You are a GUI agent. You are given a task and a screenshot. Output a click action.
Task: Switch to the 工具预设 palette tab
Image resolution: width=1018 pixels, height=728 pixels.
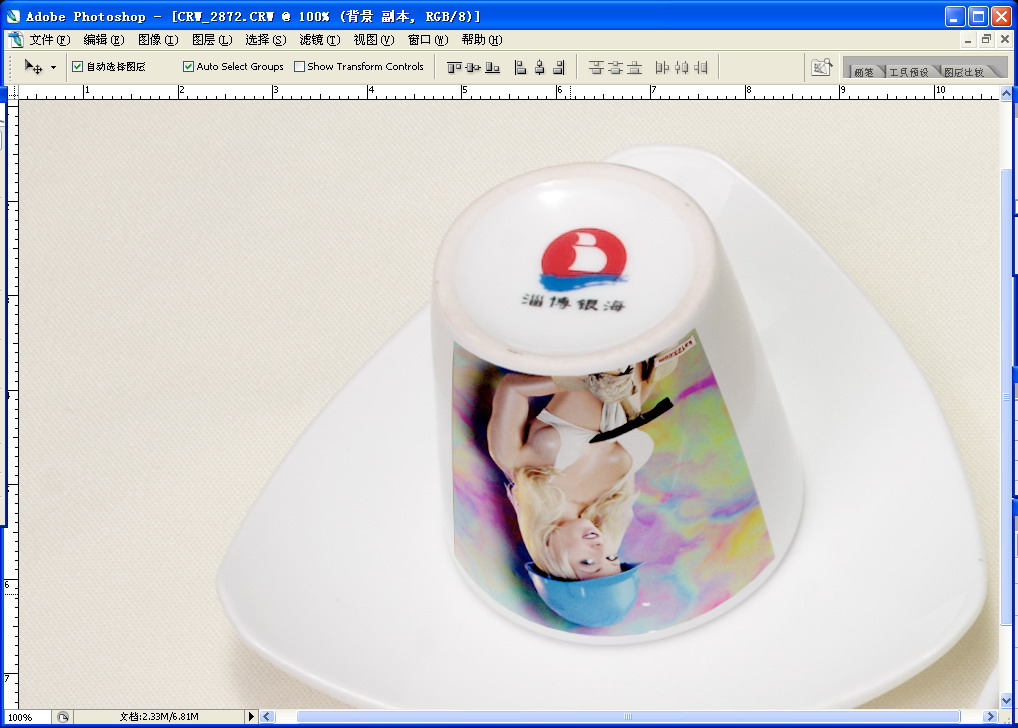pyautogui.click(x=908, y=71)
